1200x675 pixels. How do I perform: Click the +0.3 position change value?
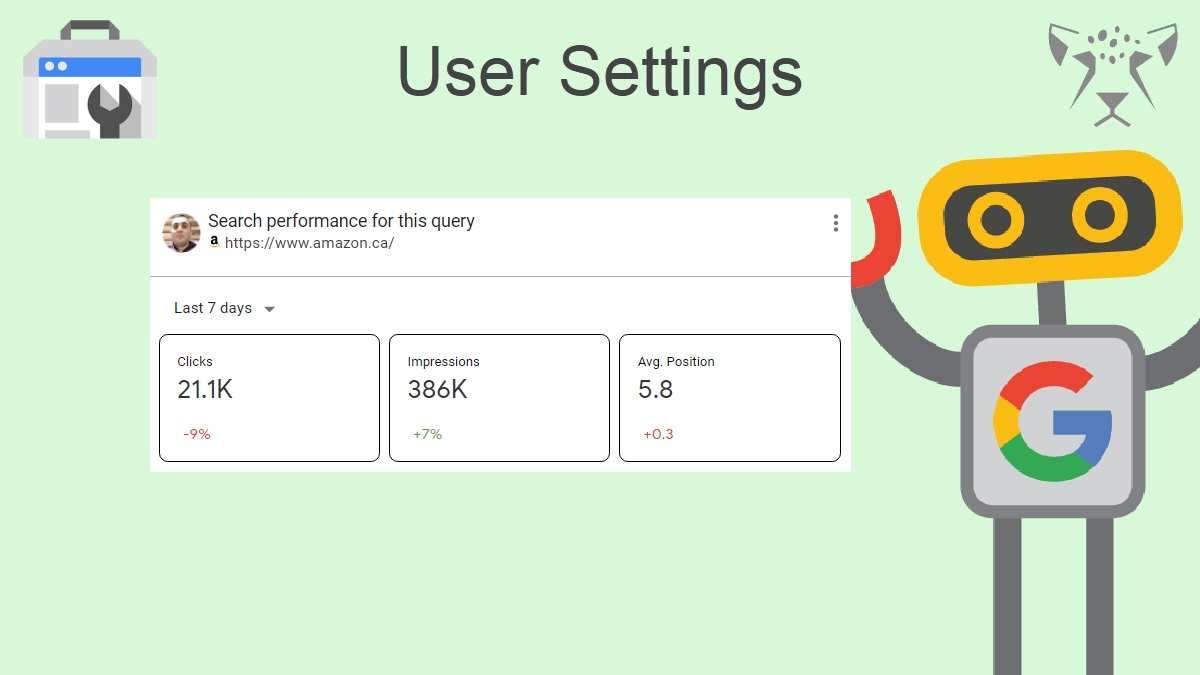pyautogui.click(x=658, y=434)
